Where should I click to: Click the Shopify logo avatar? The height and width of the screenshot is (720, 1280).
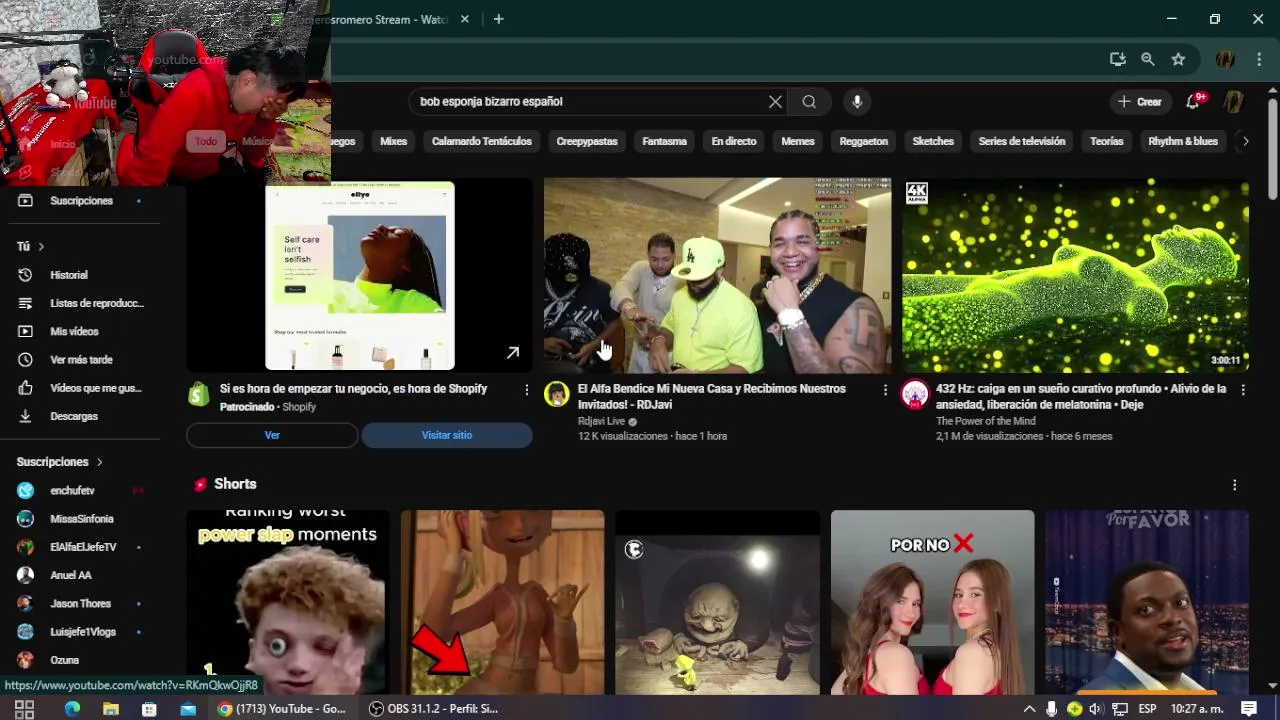(x=199, y=394)
